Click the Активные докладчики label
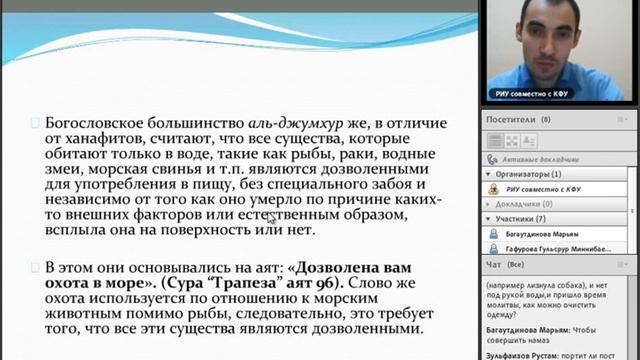Image resolution: width=640 pixels, height=360 pixels. pos(540,160)
